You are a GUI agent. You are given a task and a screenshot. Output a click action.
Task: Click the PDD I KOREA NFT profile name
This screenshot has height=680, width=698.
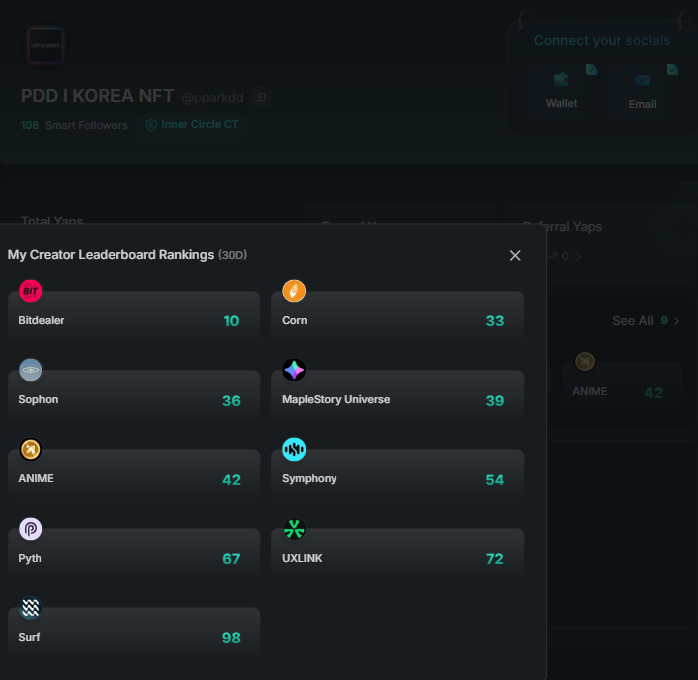click(97, 96)
